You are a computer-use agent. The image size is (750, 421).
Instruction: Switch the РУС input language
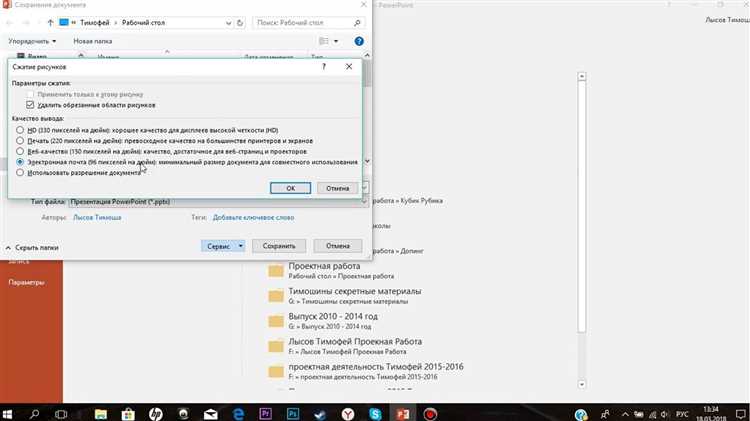tap(682, 414)
